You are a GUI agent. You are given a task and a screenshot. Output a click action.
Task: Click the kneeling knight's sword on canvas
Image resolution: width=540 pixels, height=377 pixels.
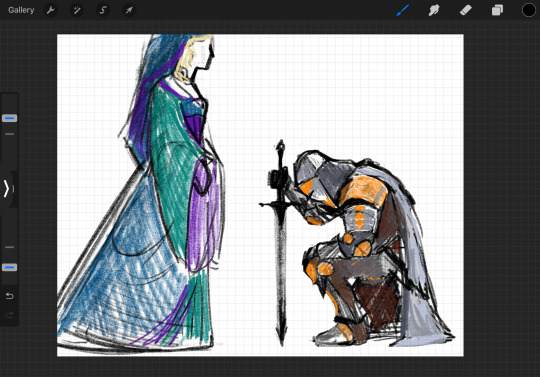click(281, 241)
